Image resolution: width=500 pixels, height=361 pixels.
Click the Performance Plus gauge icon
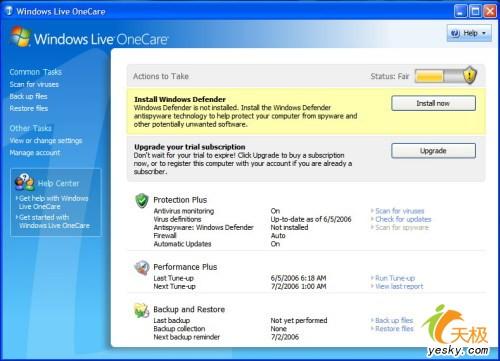[x=142, y=268]
